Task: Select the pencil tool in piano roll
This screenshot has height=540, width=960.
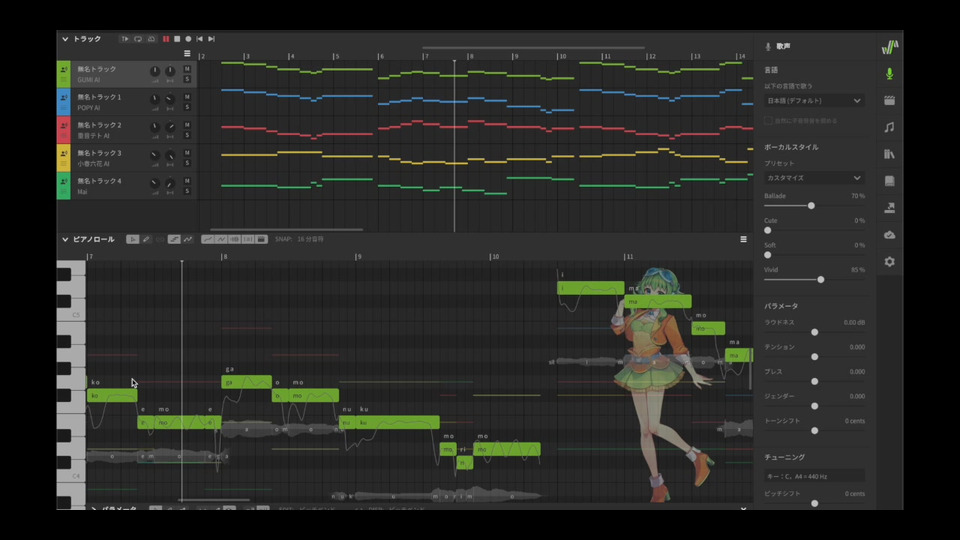Action: (x=146, y=239)
